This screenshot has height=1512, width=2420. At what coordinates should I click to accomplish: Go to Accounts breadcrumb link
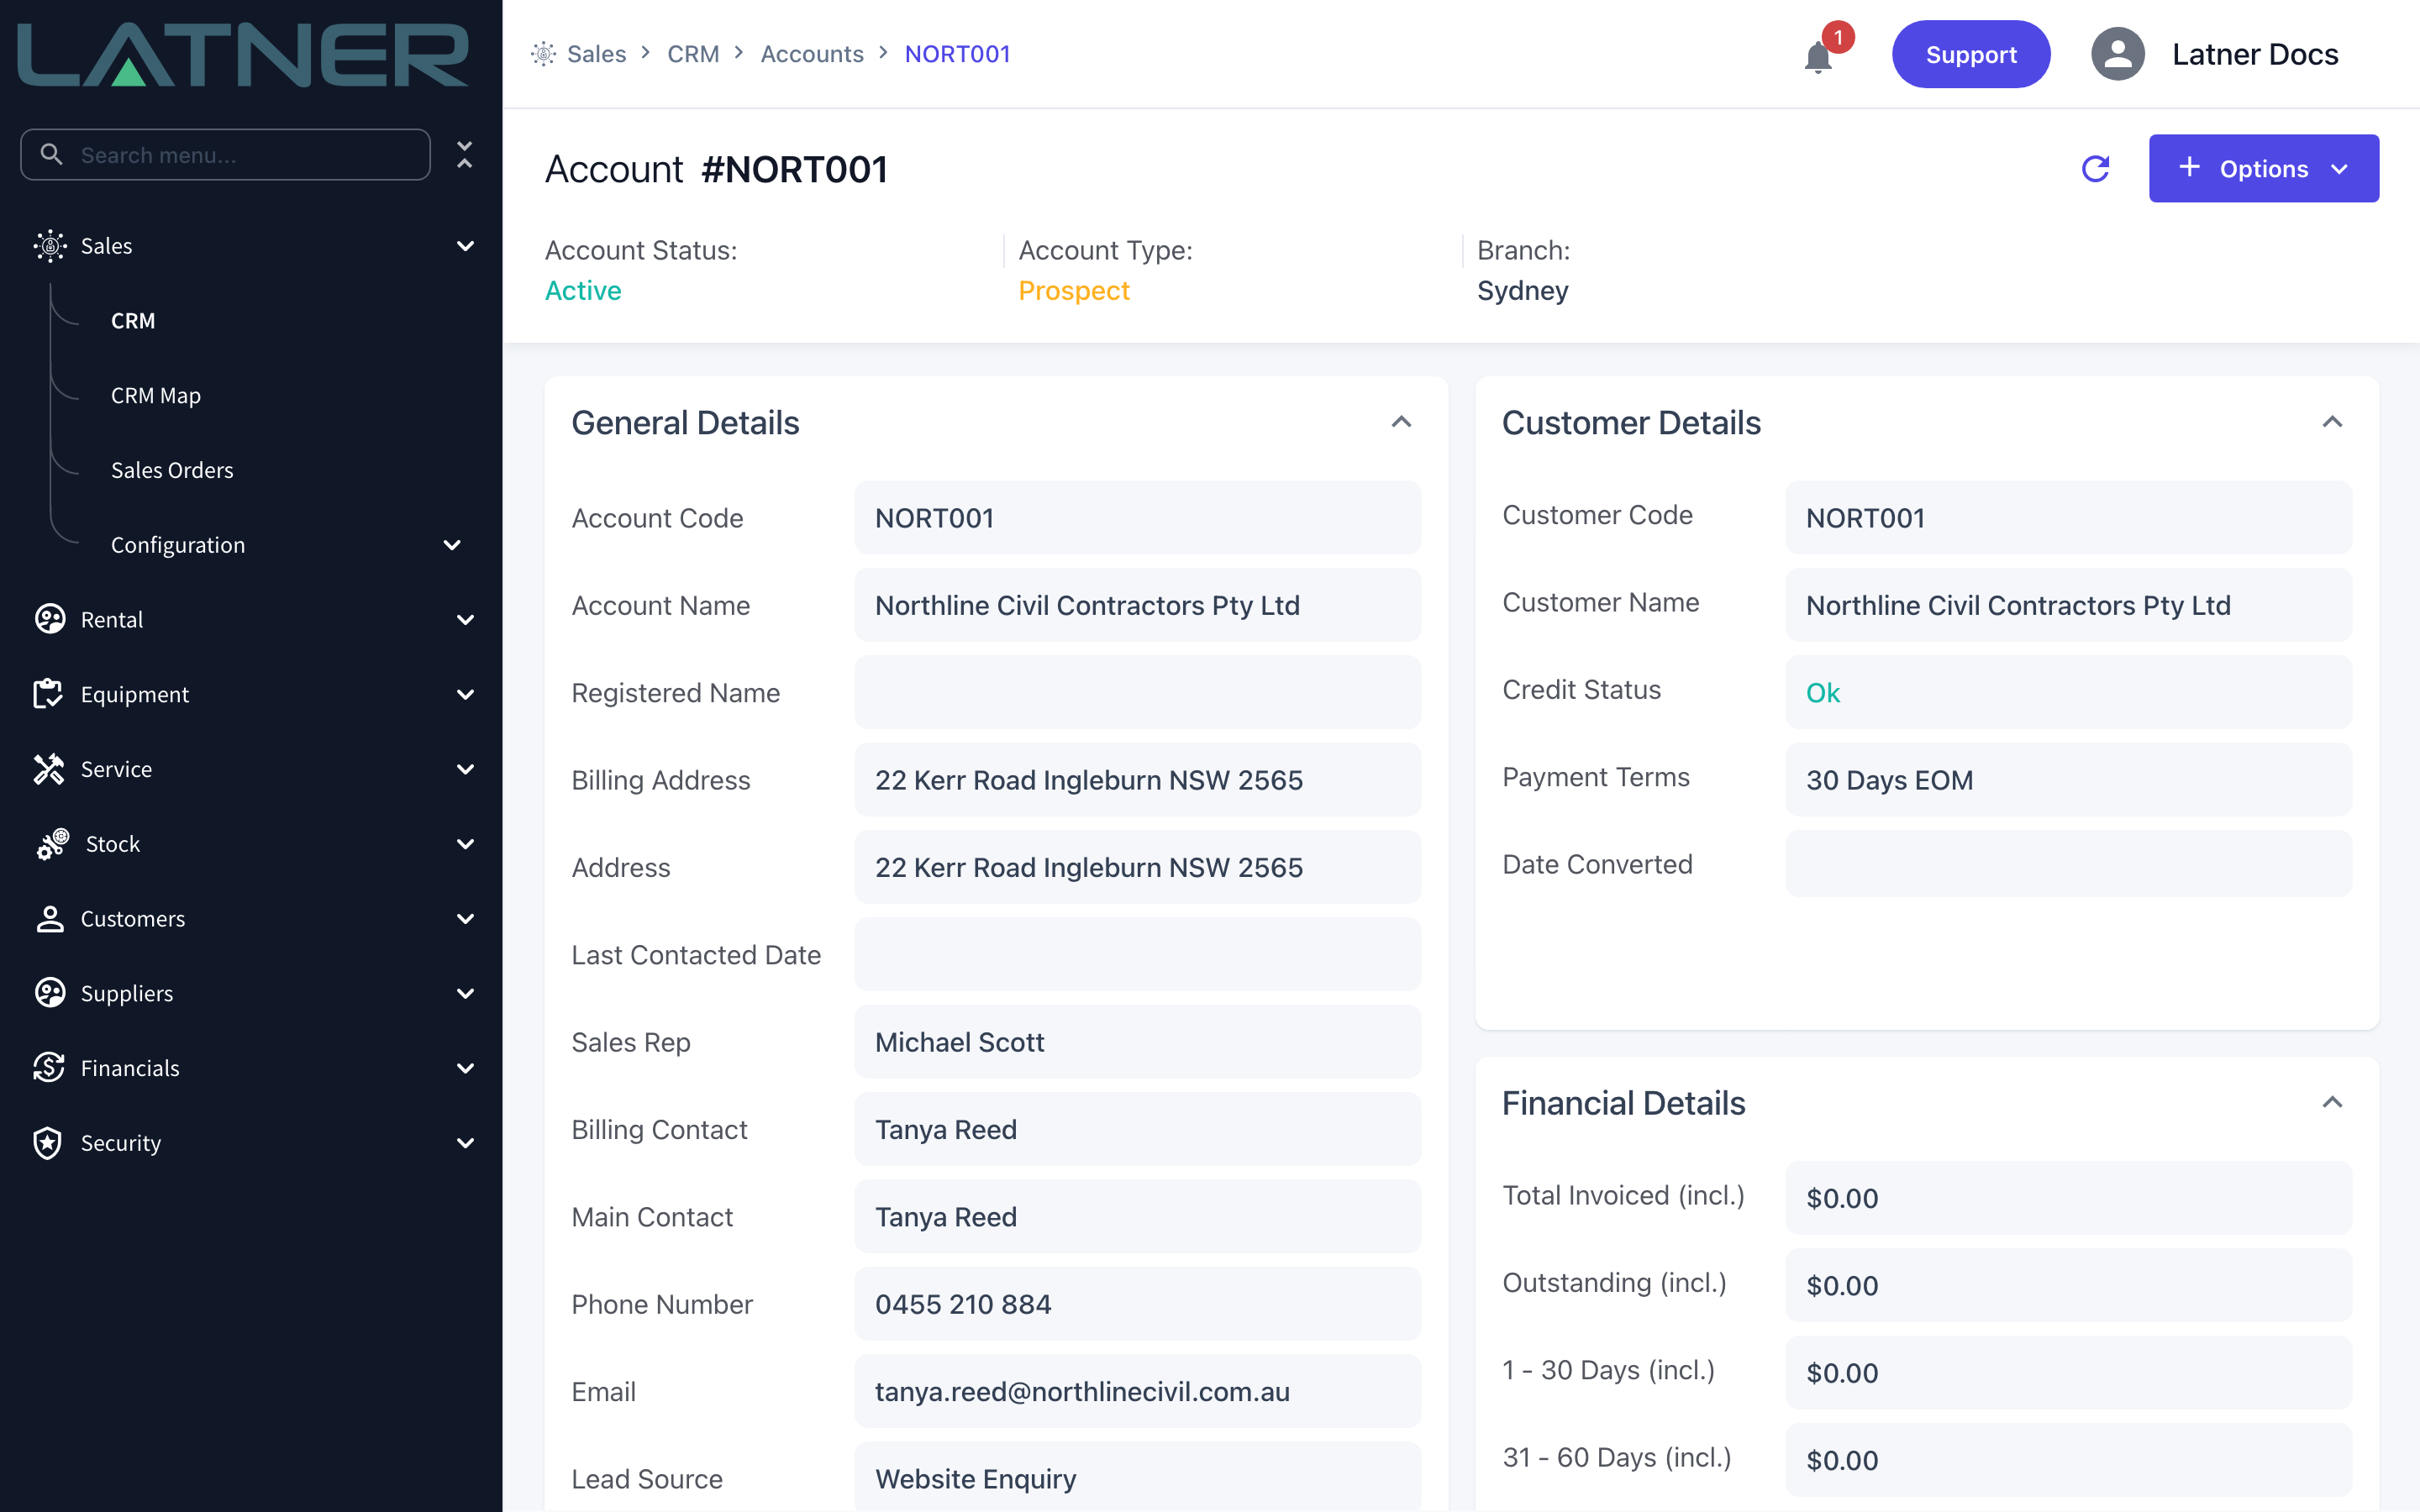(812, 54)
